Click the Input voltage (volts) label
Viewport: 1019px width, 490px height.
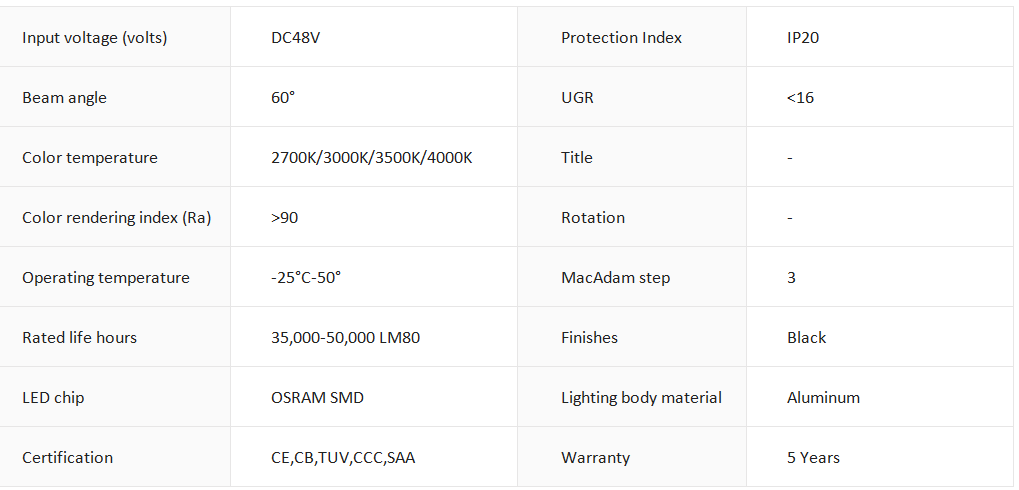pyautogui.click(x=94, y=38)
